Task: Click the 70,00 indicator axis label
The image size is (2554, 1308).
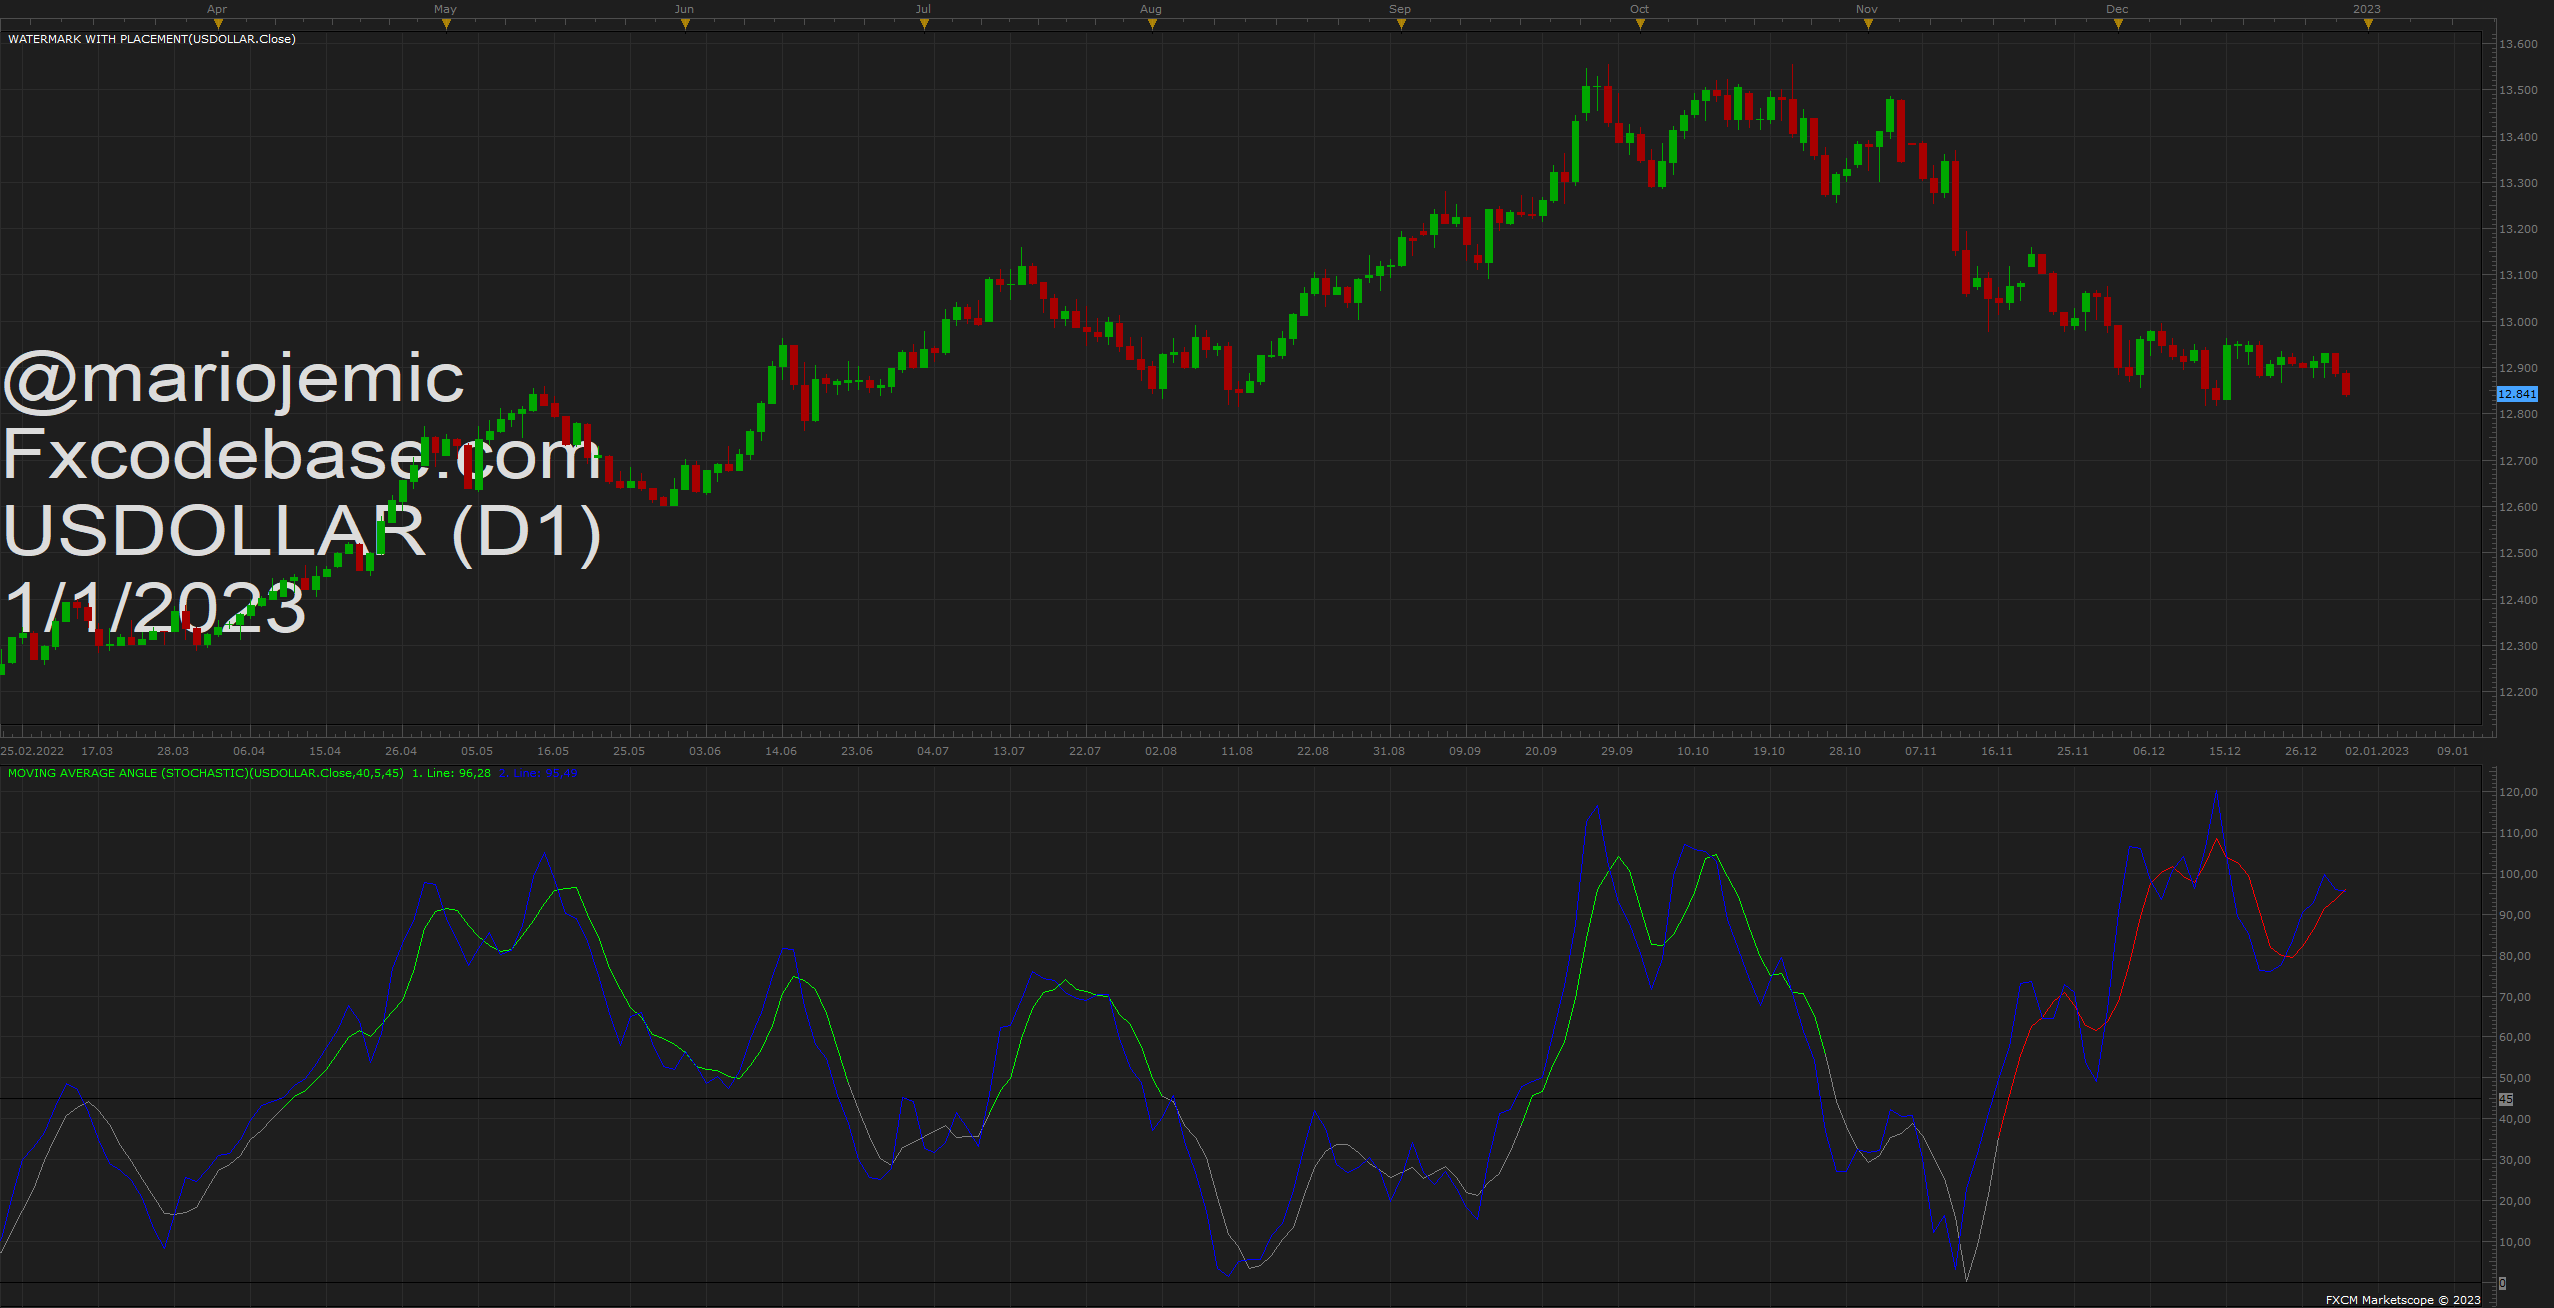Action: 2516,997
